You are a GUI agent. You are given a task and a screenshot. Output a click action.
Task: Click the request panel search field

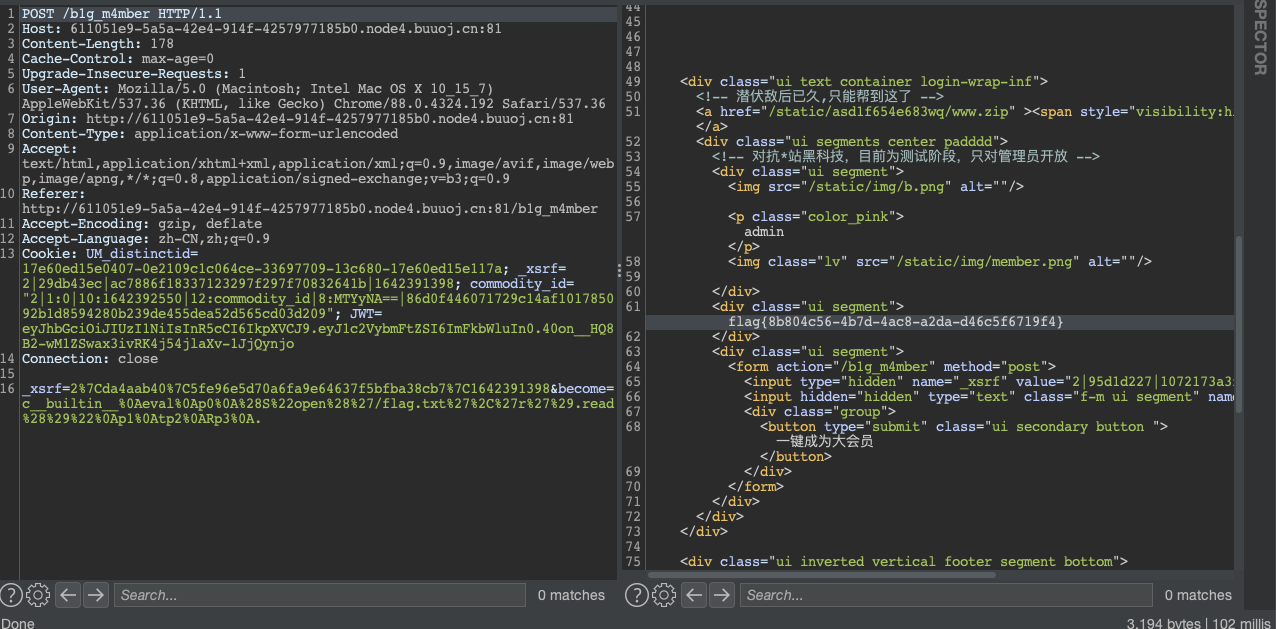pos(319,595)
